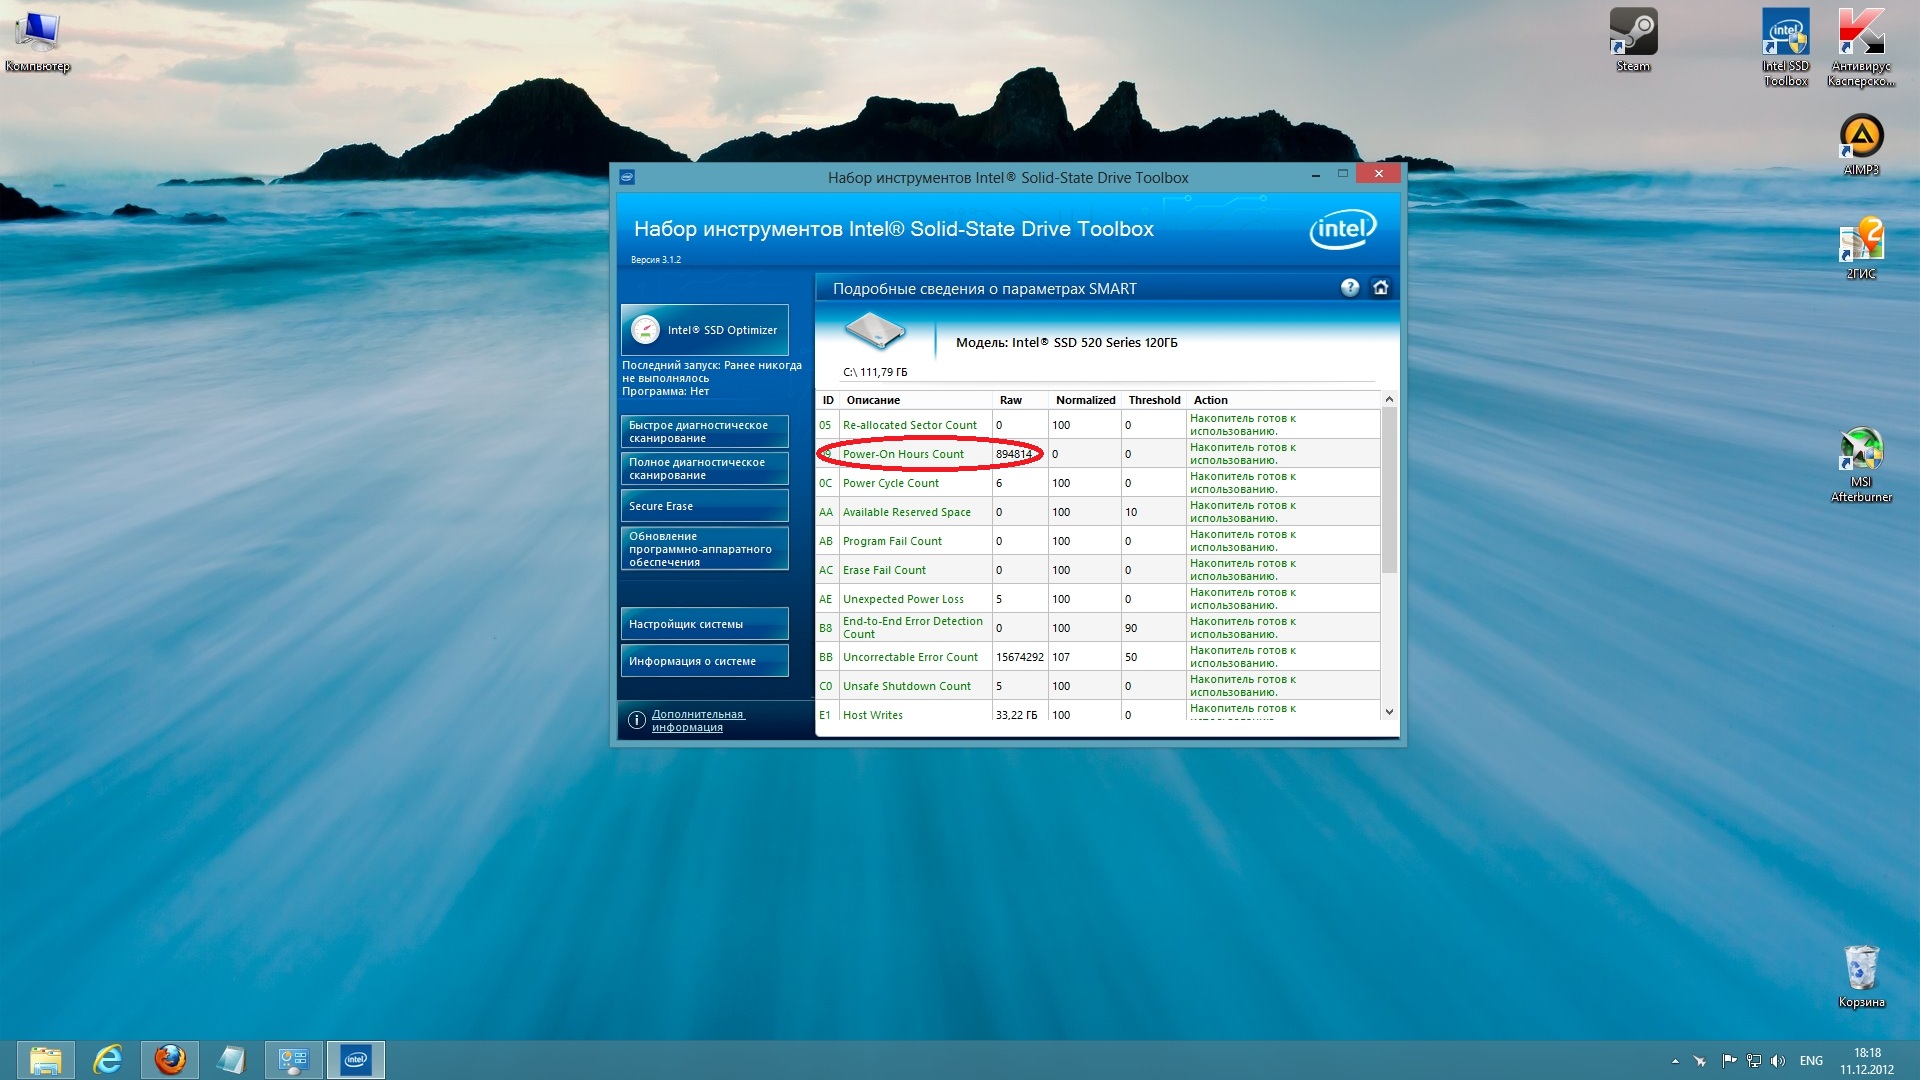The height and width of the screenshot is (1080, 1920).
Task: Click the tray icon right of arrow
Action: [x=1700, y=1061]
